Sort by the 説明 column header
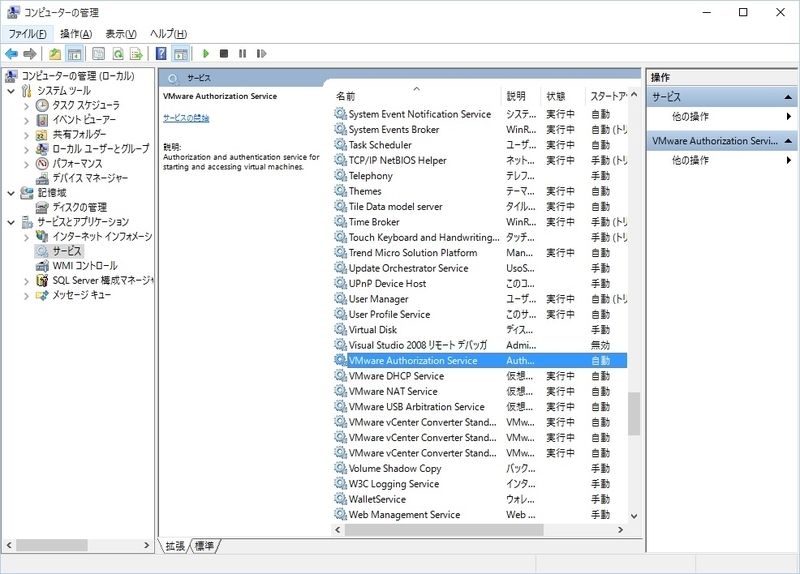Image resolution: width=800 pixels, height=574 pixels. pyautogui.click(x=521, y=96)
